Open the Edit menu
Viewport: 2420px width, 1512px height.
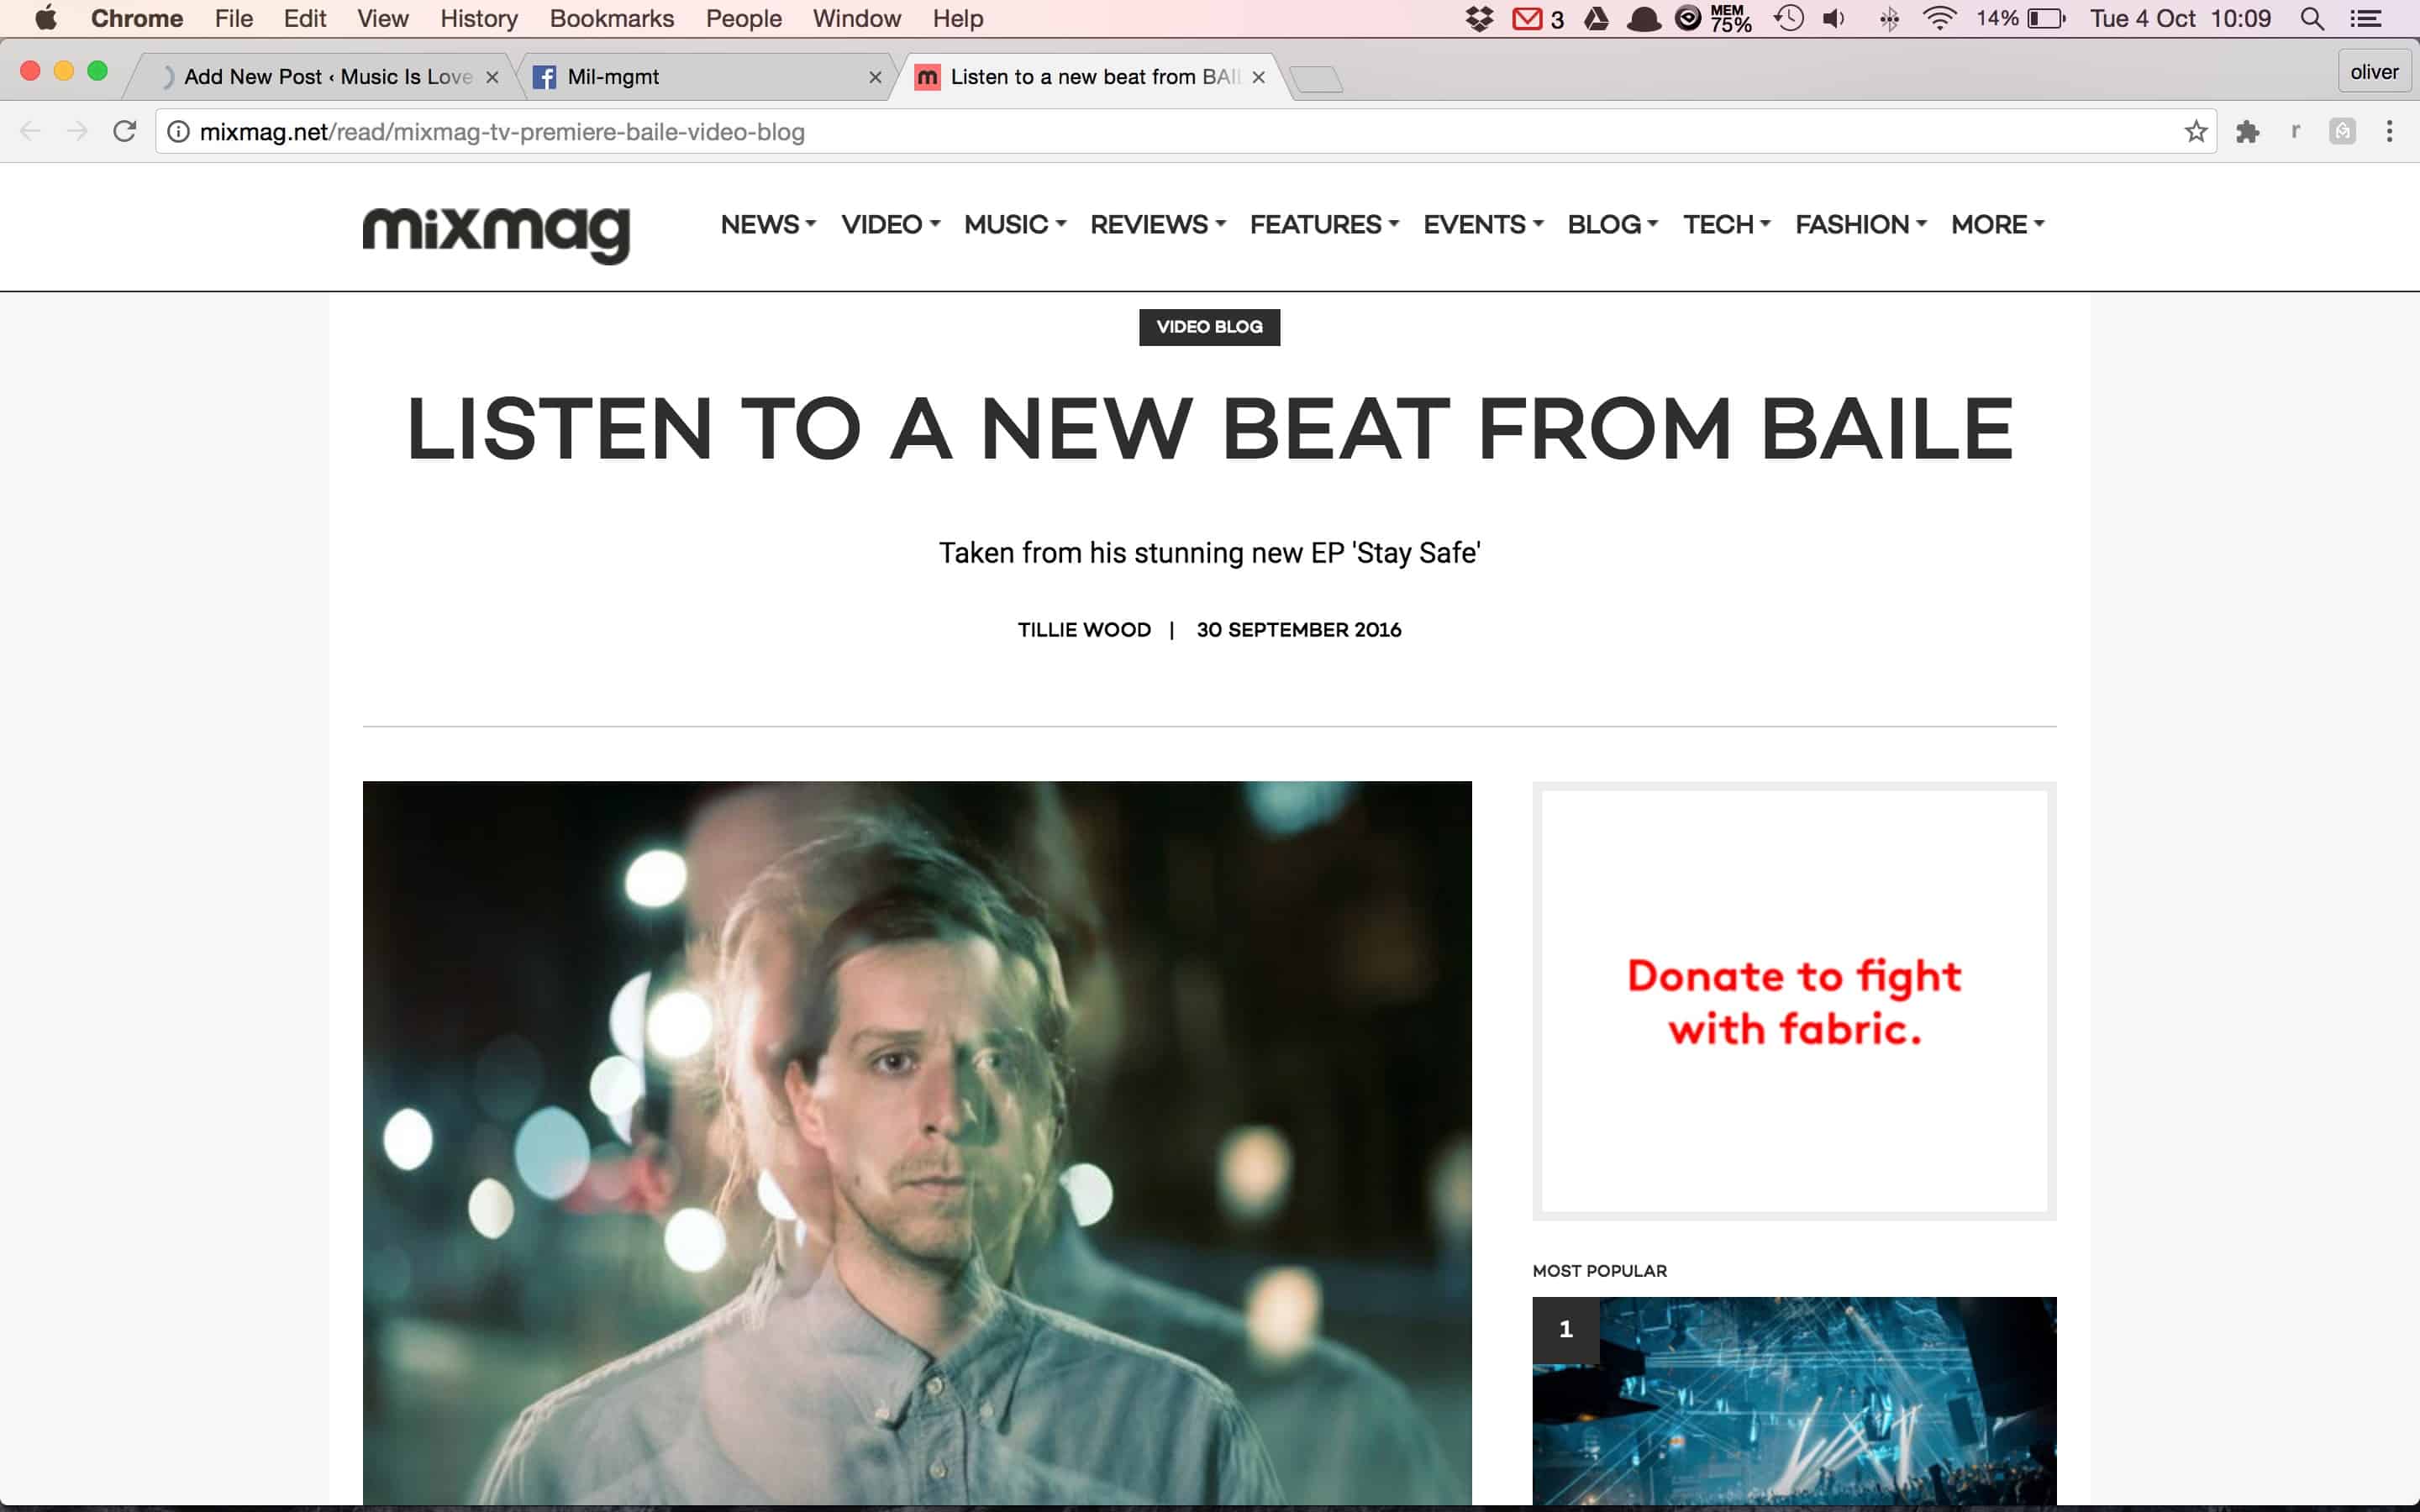(x=305, y=18)
